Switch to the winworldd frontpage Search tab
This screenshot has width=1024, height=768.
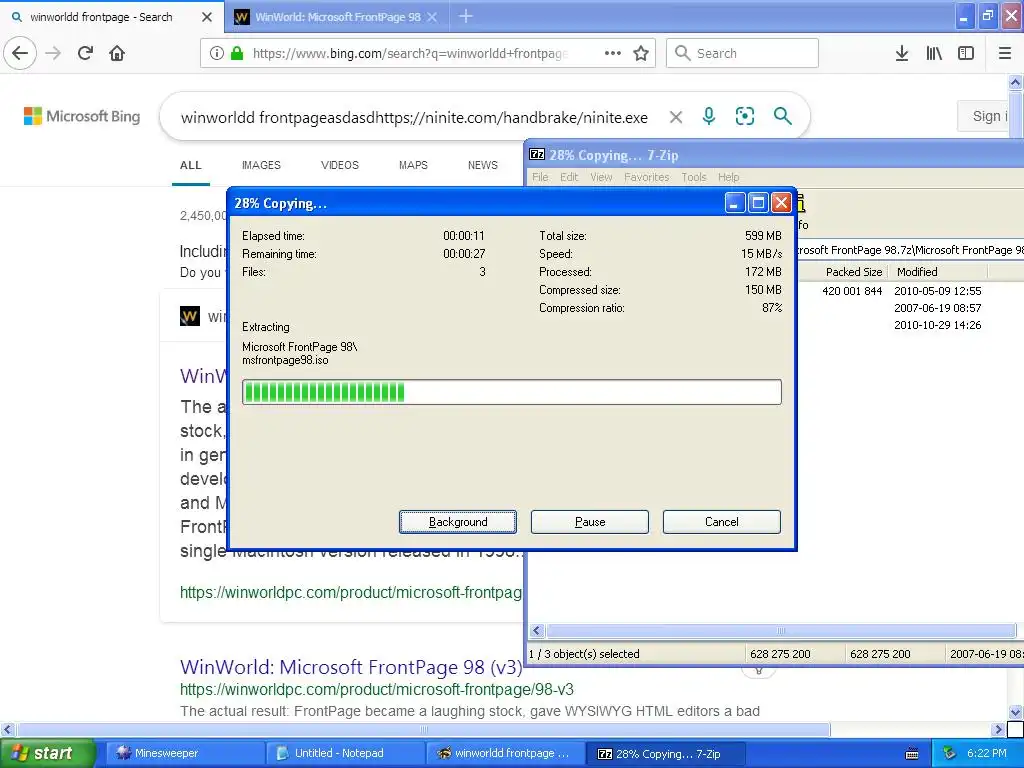coord(112,17)
